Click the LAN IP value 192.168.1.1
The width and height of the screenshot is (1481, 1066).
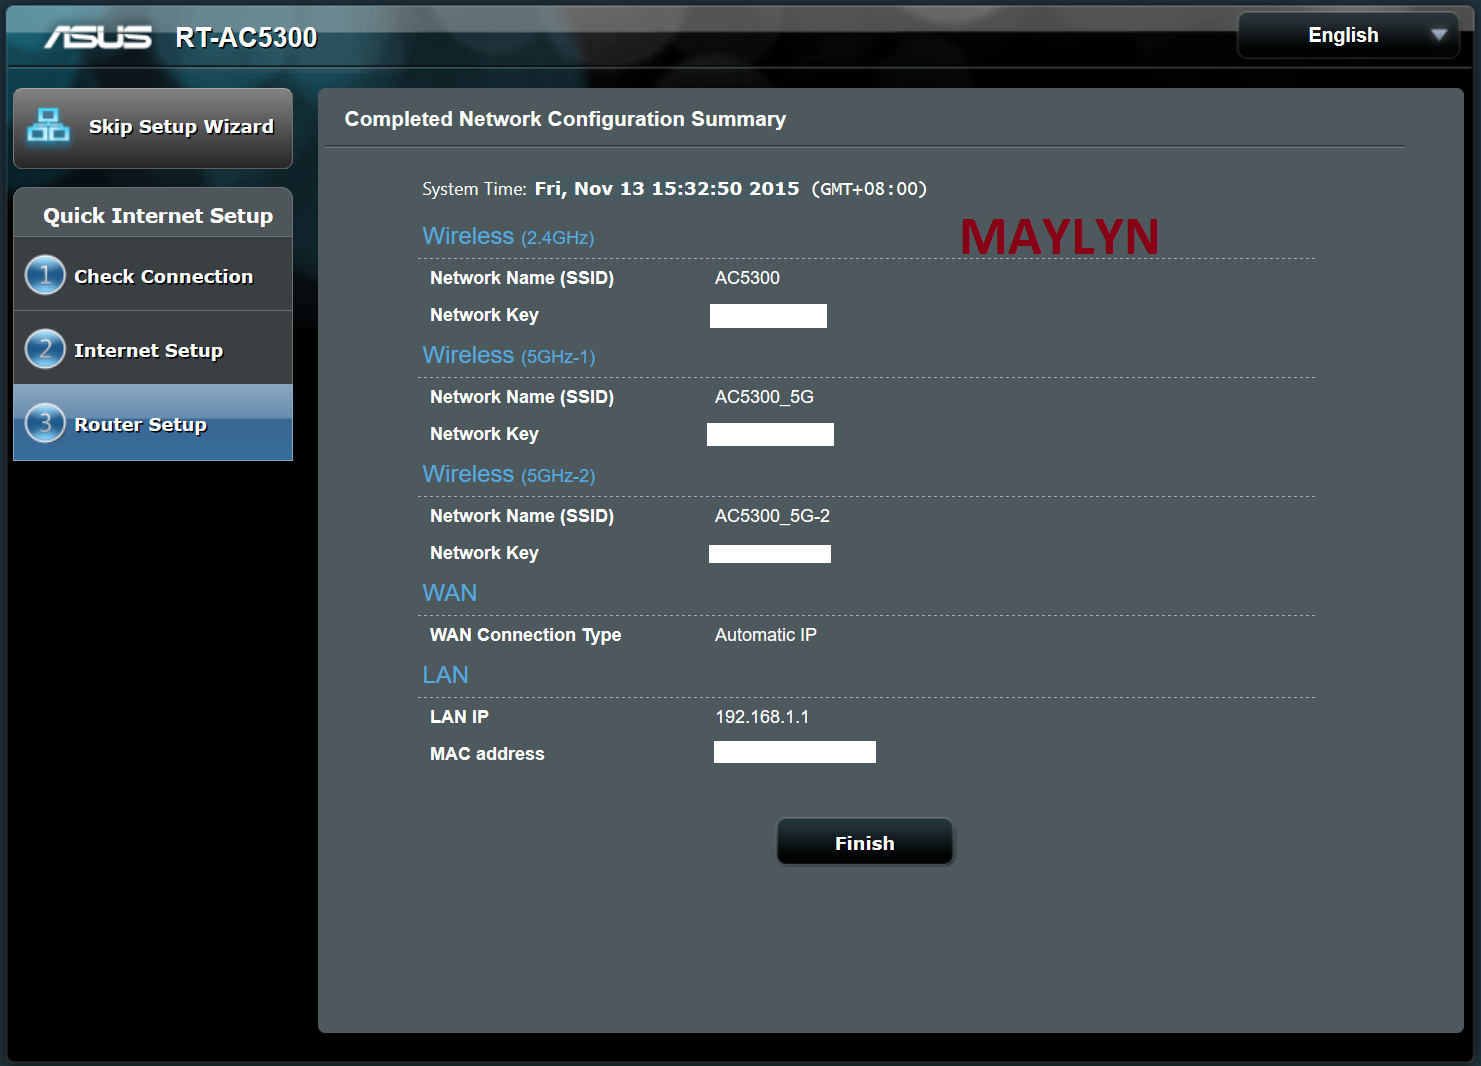(762, 717)
